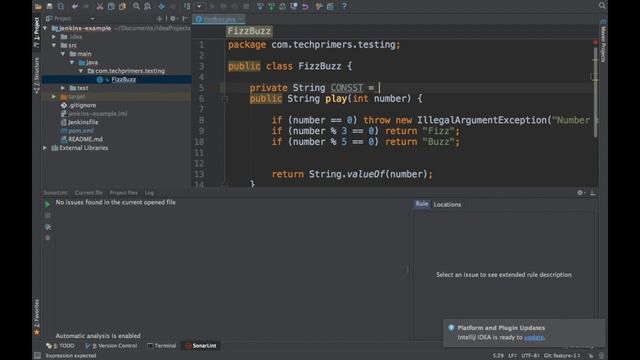
Task: Click the FizzBuzz breadcrumb label
Action: click(249, 31)
